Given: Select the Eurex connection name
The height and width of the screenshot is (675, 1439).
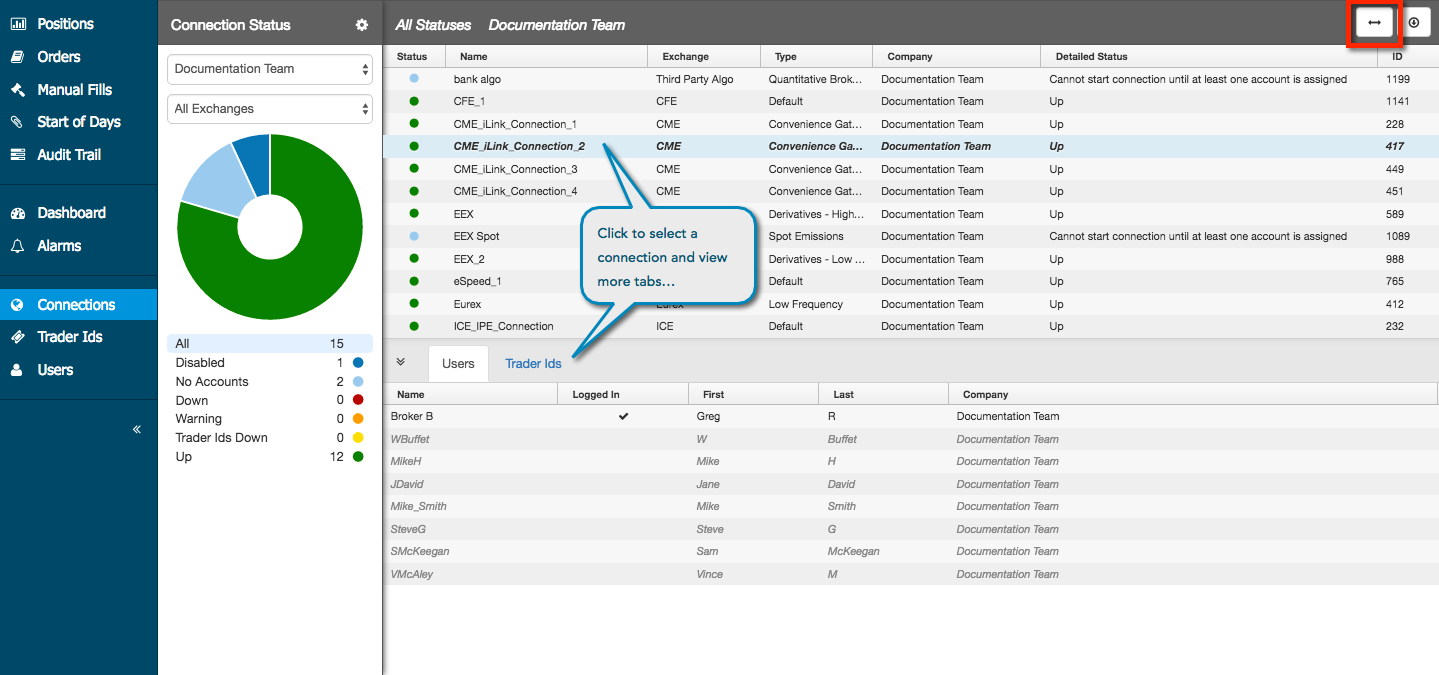Looking at the screenshot, I should 467,304.
